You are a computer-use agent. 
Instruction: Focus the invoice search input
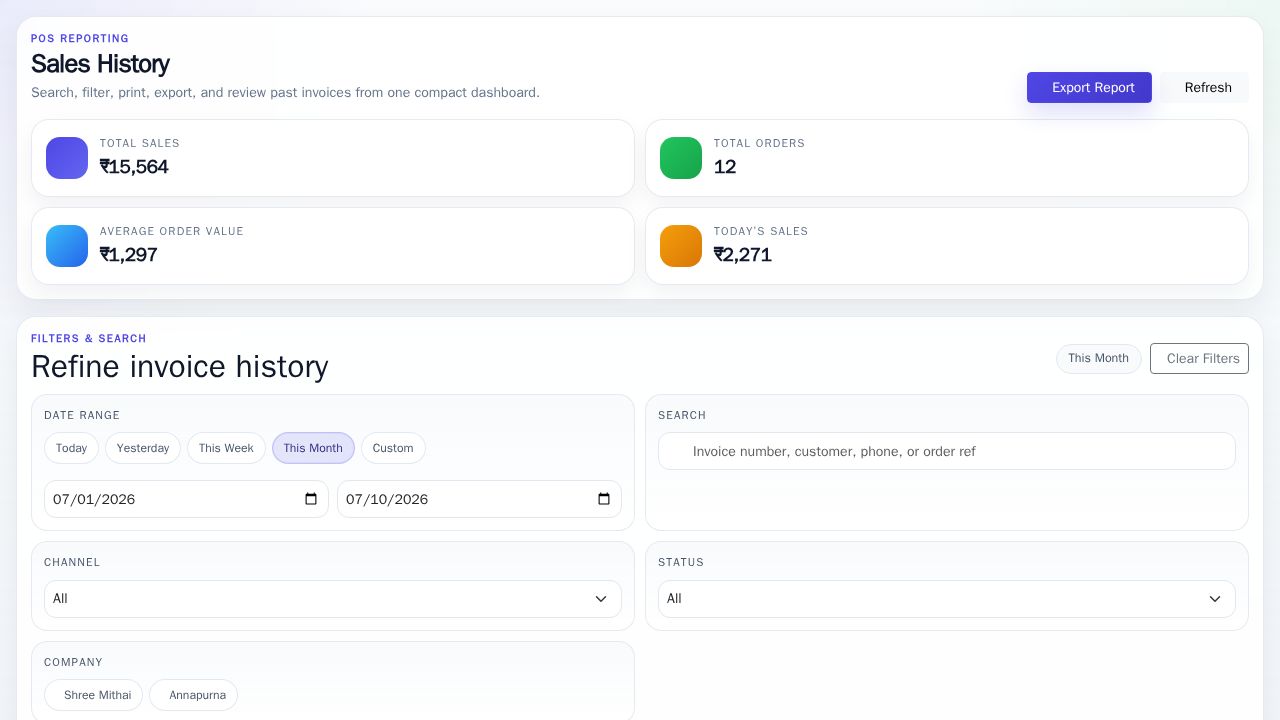(x=947, y=451)
